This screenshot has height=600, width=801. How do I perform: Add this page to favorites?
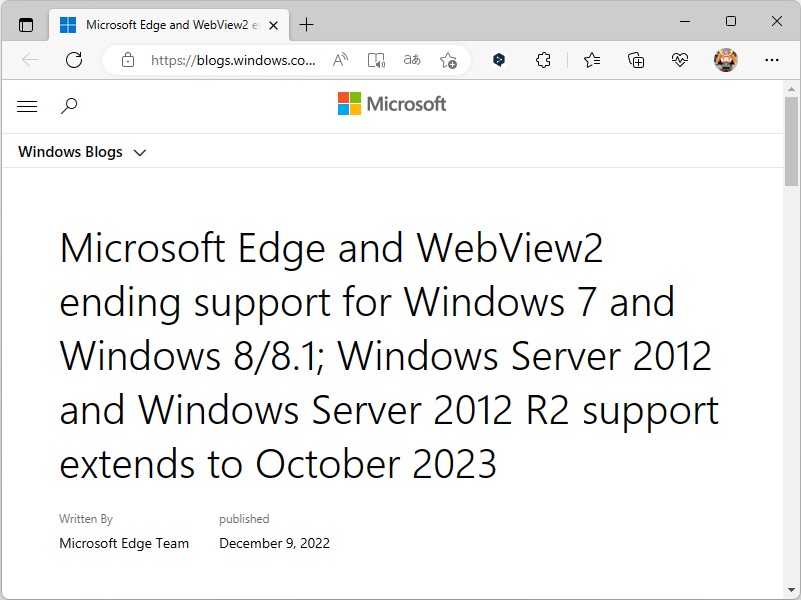coord(450,60)
